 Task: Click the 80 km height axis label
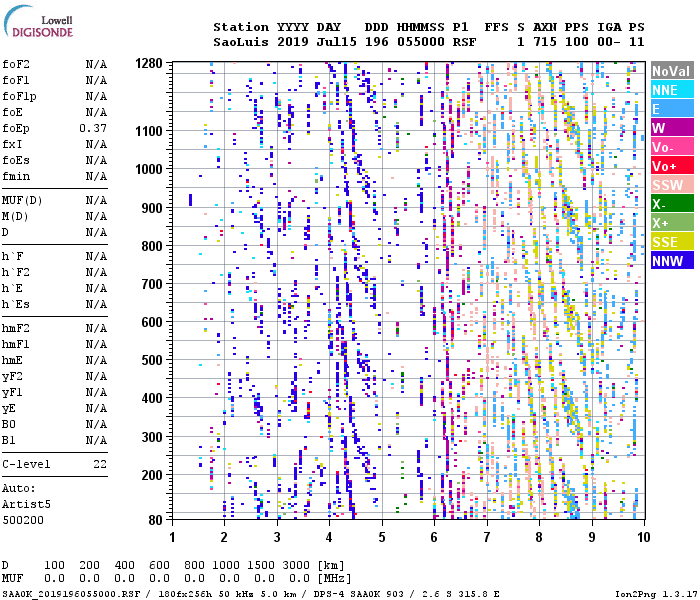tap(155, 520)
